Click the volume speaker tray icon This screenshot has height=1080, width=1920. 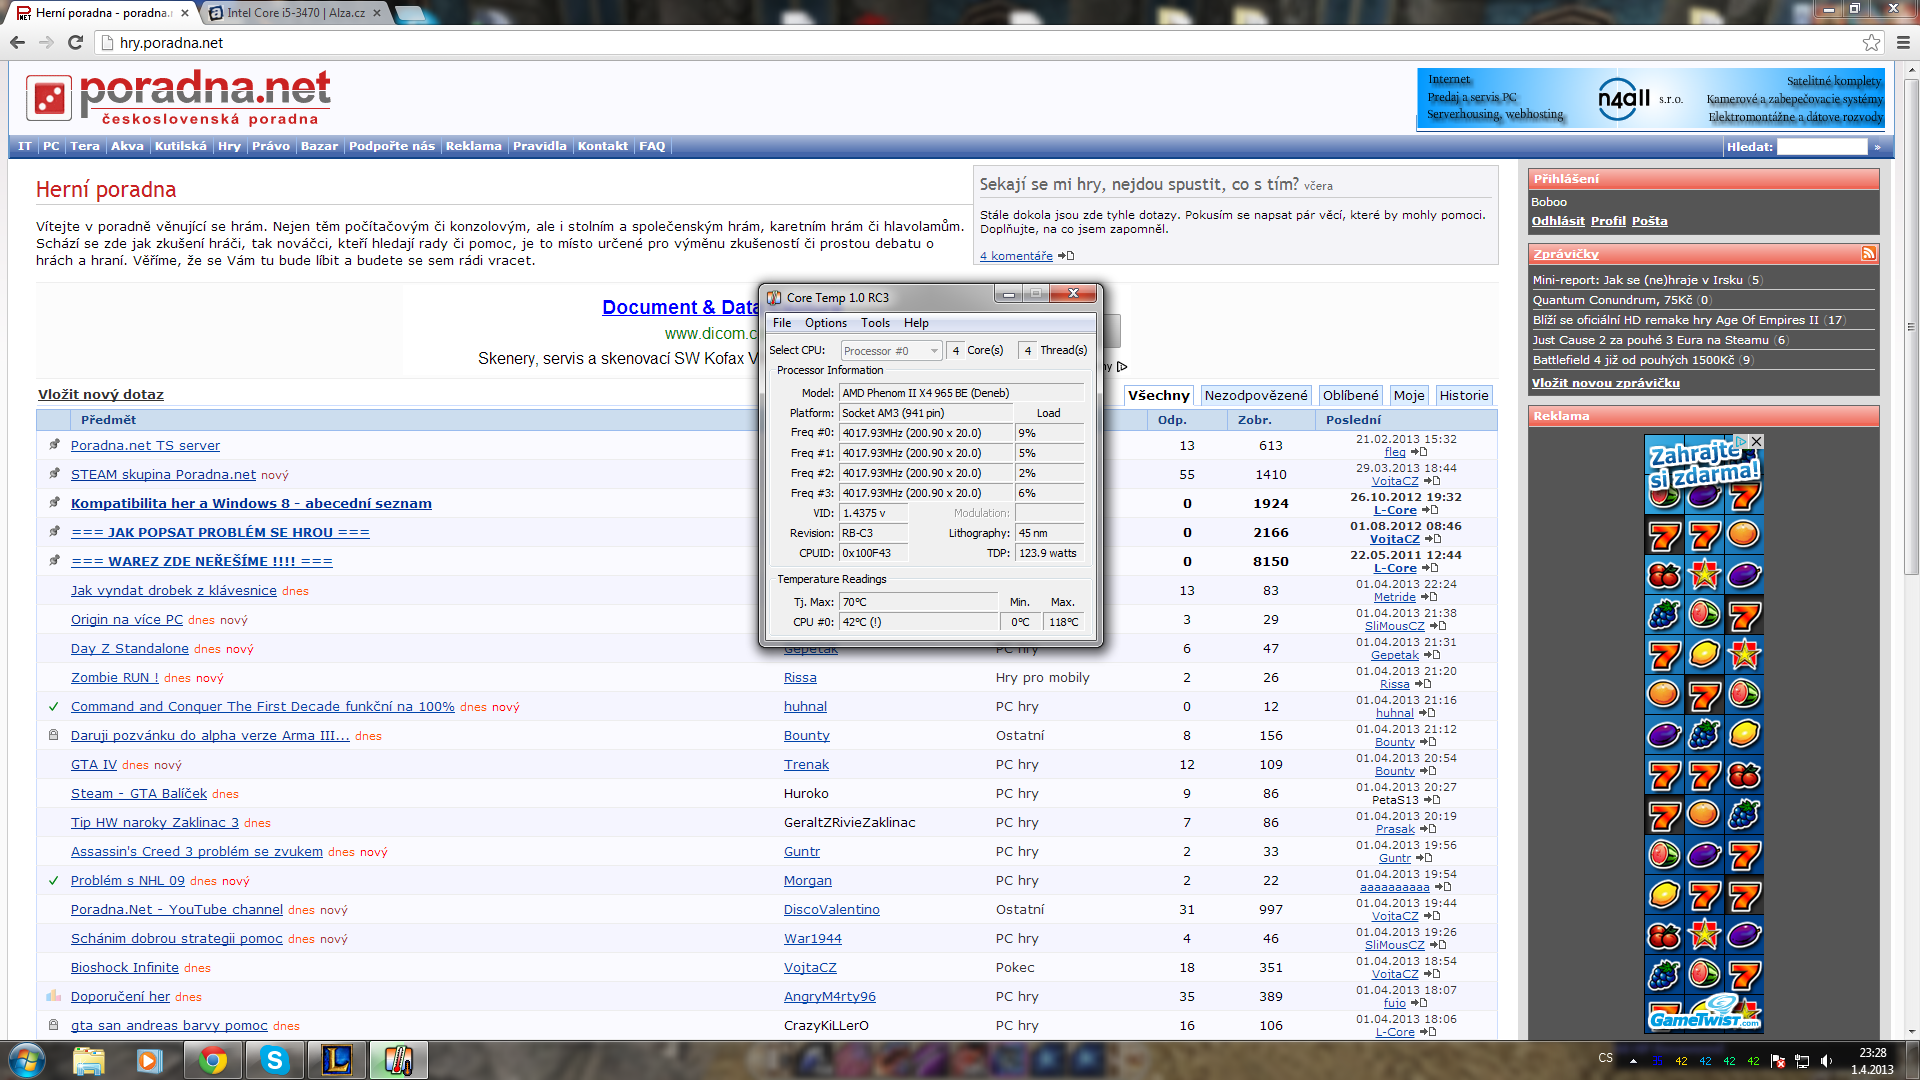click(x=1827, y=1061)
